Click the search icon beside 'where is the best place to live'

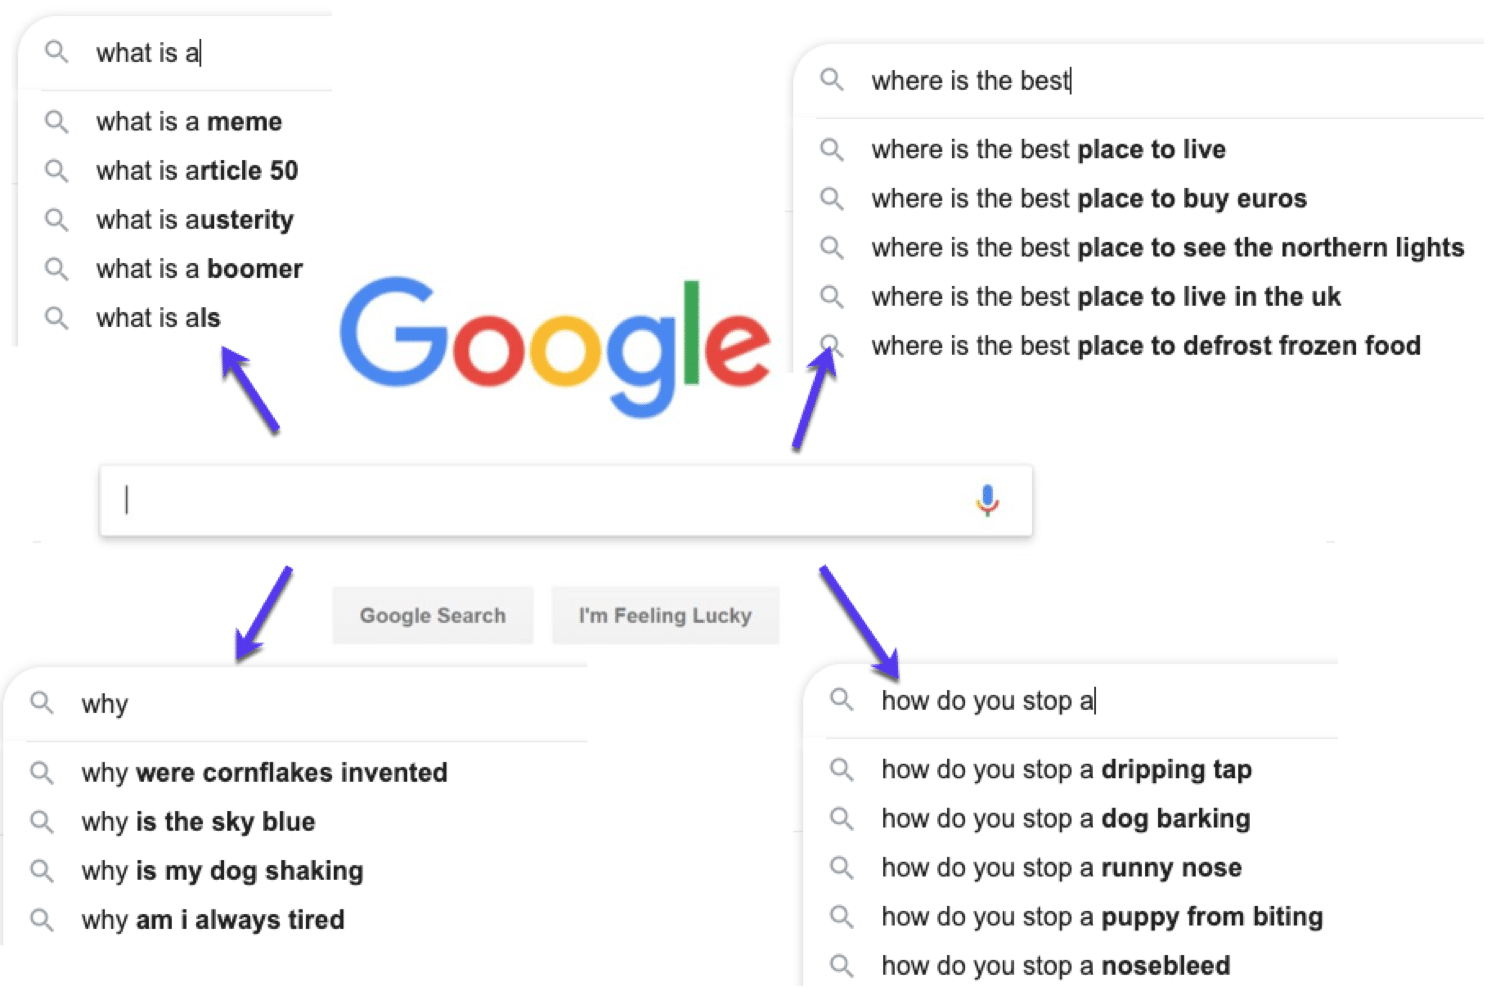coord(832,149)
